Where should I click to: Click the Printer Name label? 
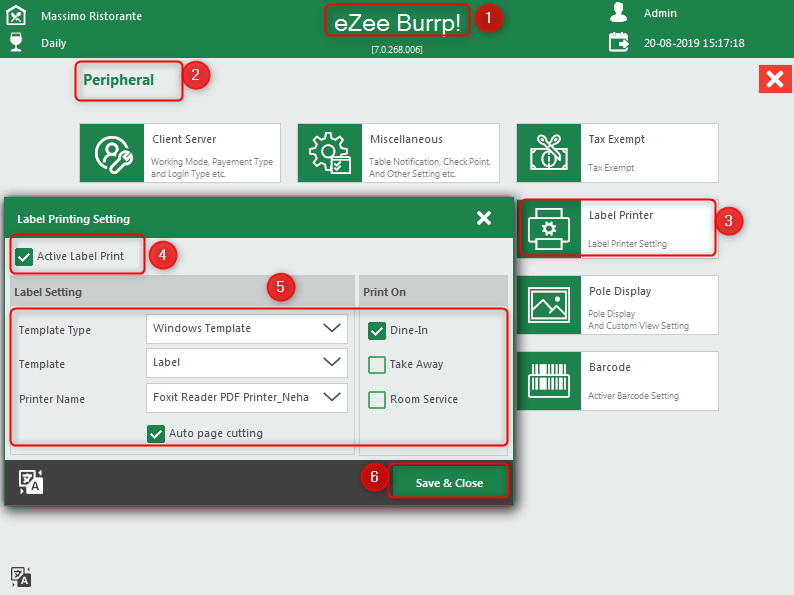pyautogui.click(x=52, y=399)
